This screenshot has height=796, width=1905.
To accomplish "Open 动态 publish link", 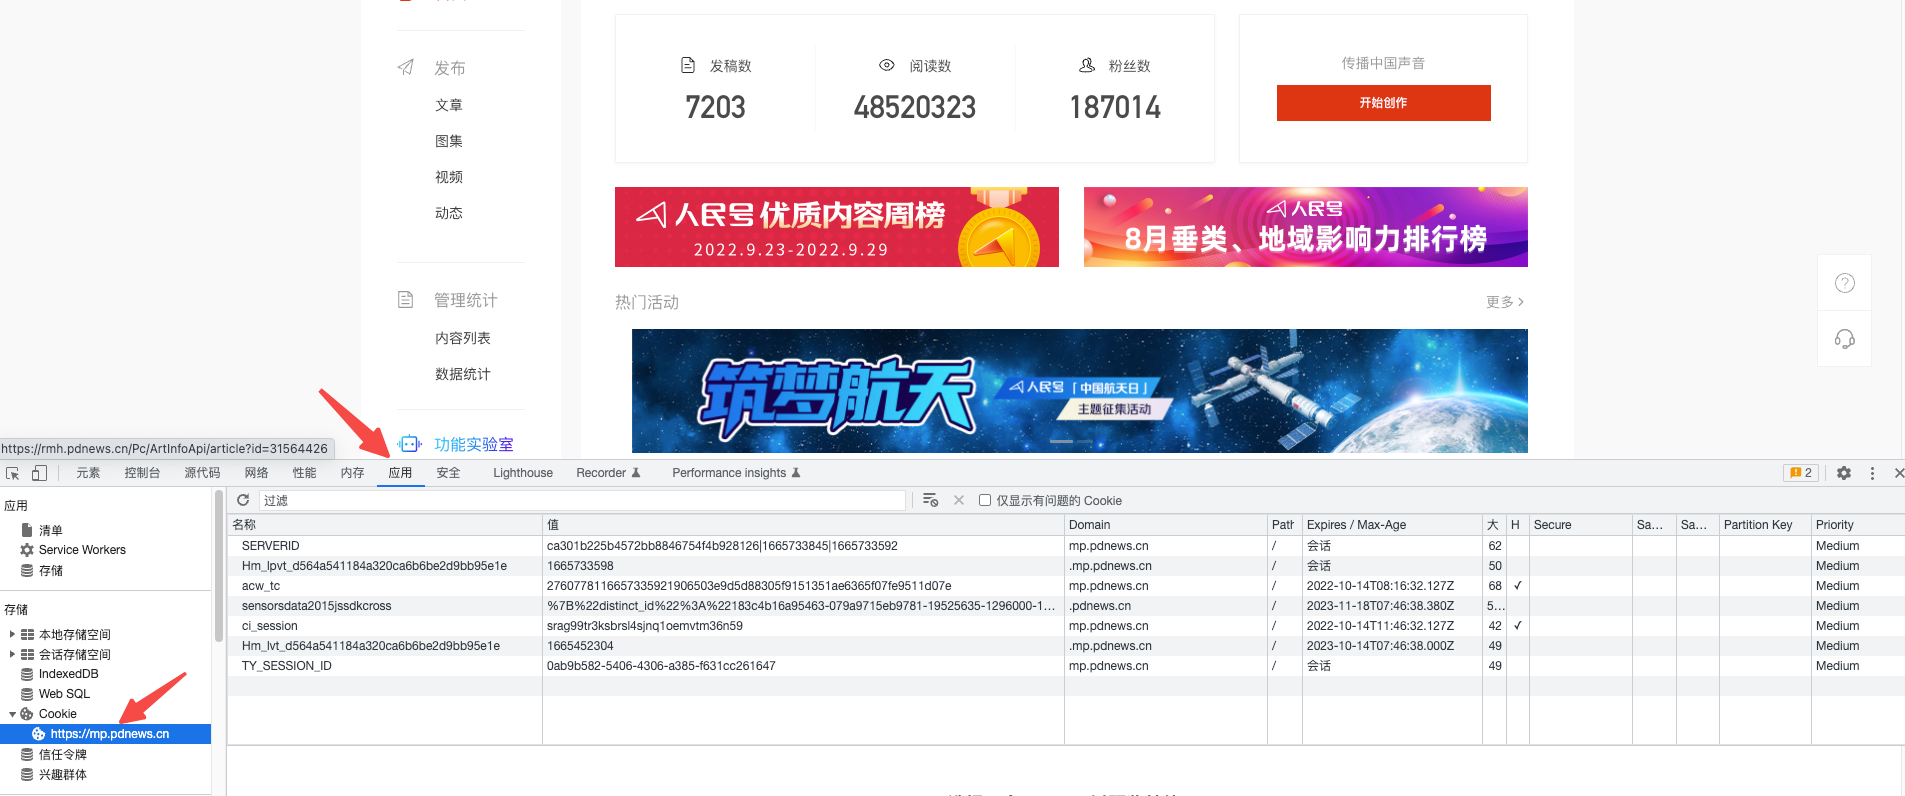I will point(449,213).
